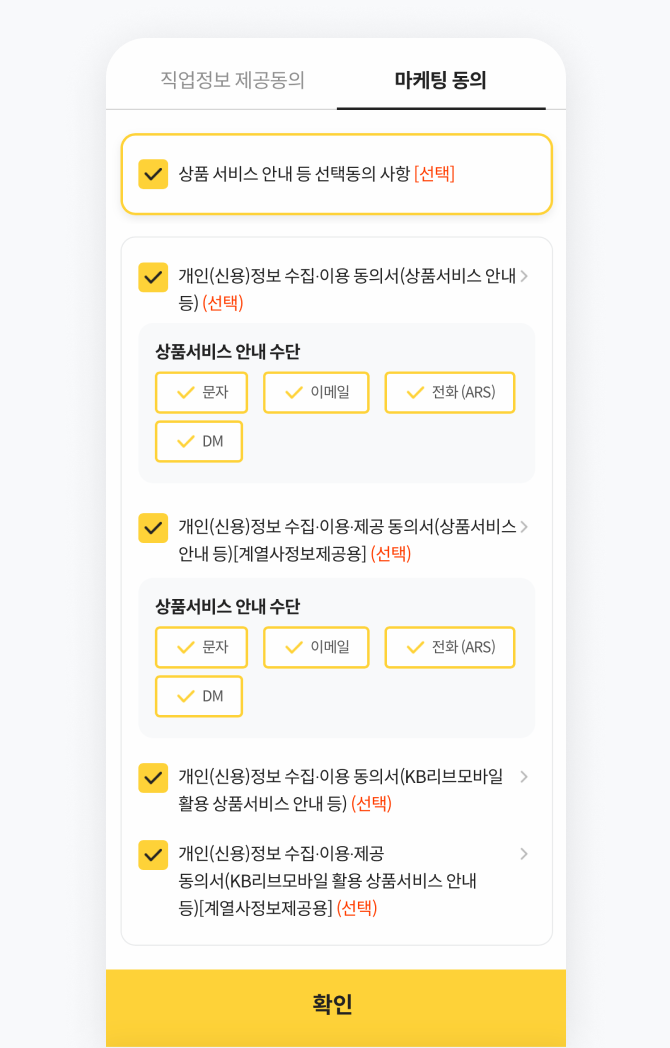Toggle 전화 (ARS) in the first 안내 수단 group
This screenshot has height=1048, width=670.
tap(450, 392)
